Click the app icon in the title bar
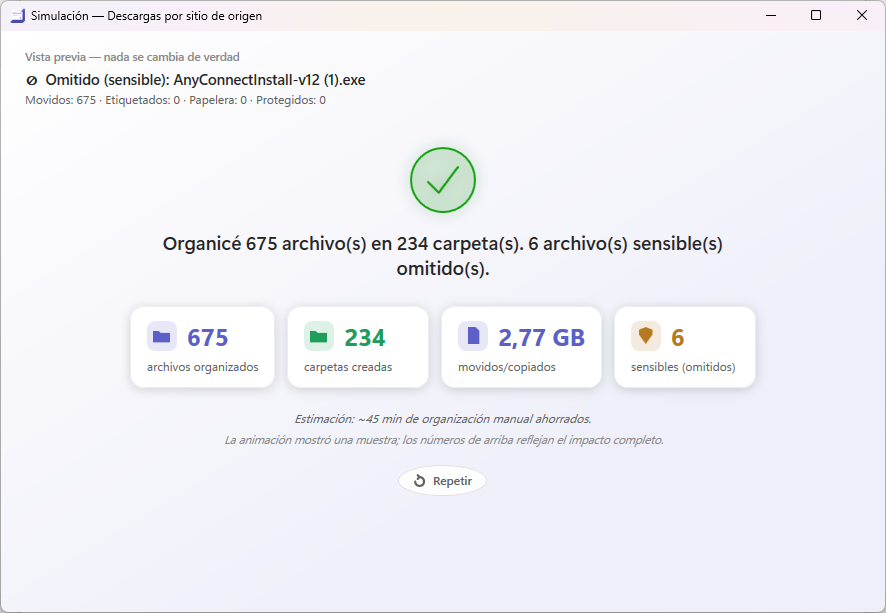 coord(18,16)
